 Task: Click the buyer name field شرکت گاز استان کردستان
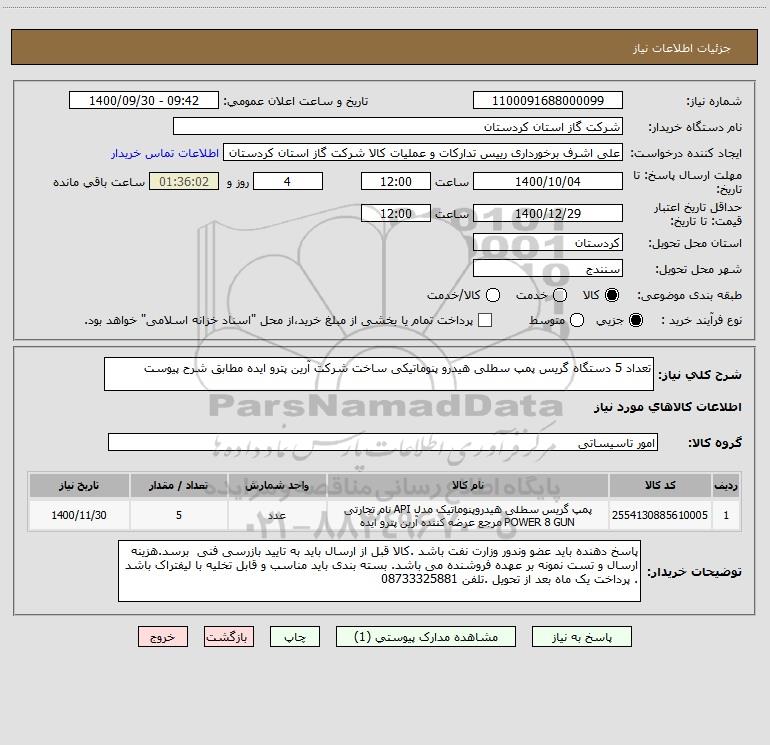398,127
